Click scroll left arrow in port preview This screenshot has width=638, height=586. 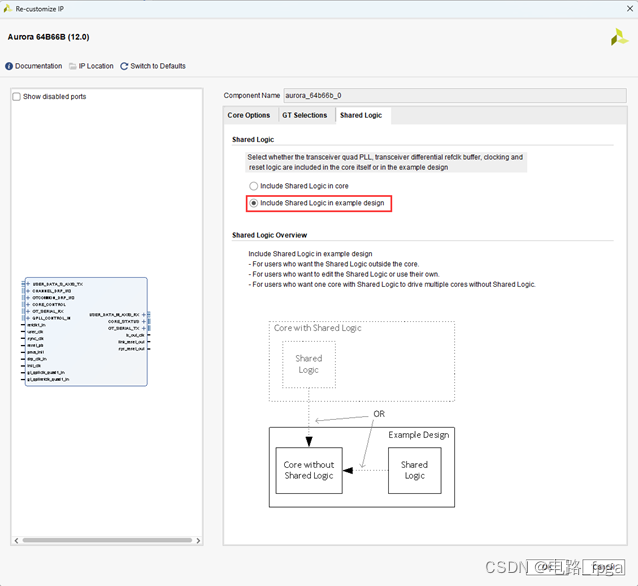(x=16, y=540)
